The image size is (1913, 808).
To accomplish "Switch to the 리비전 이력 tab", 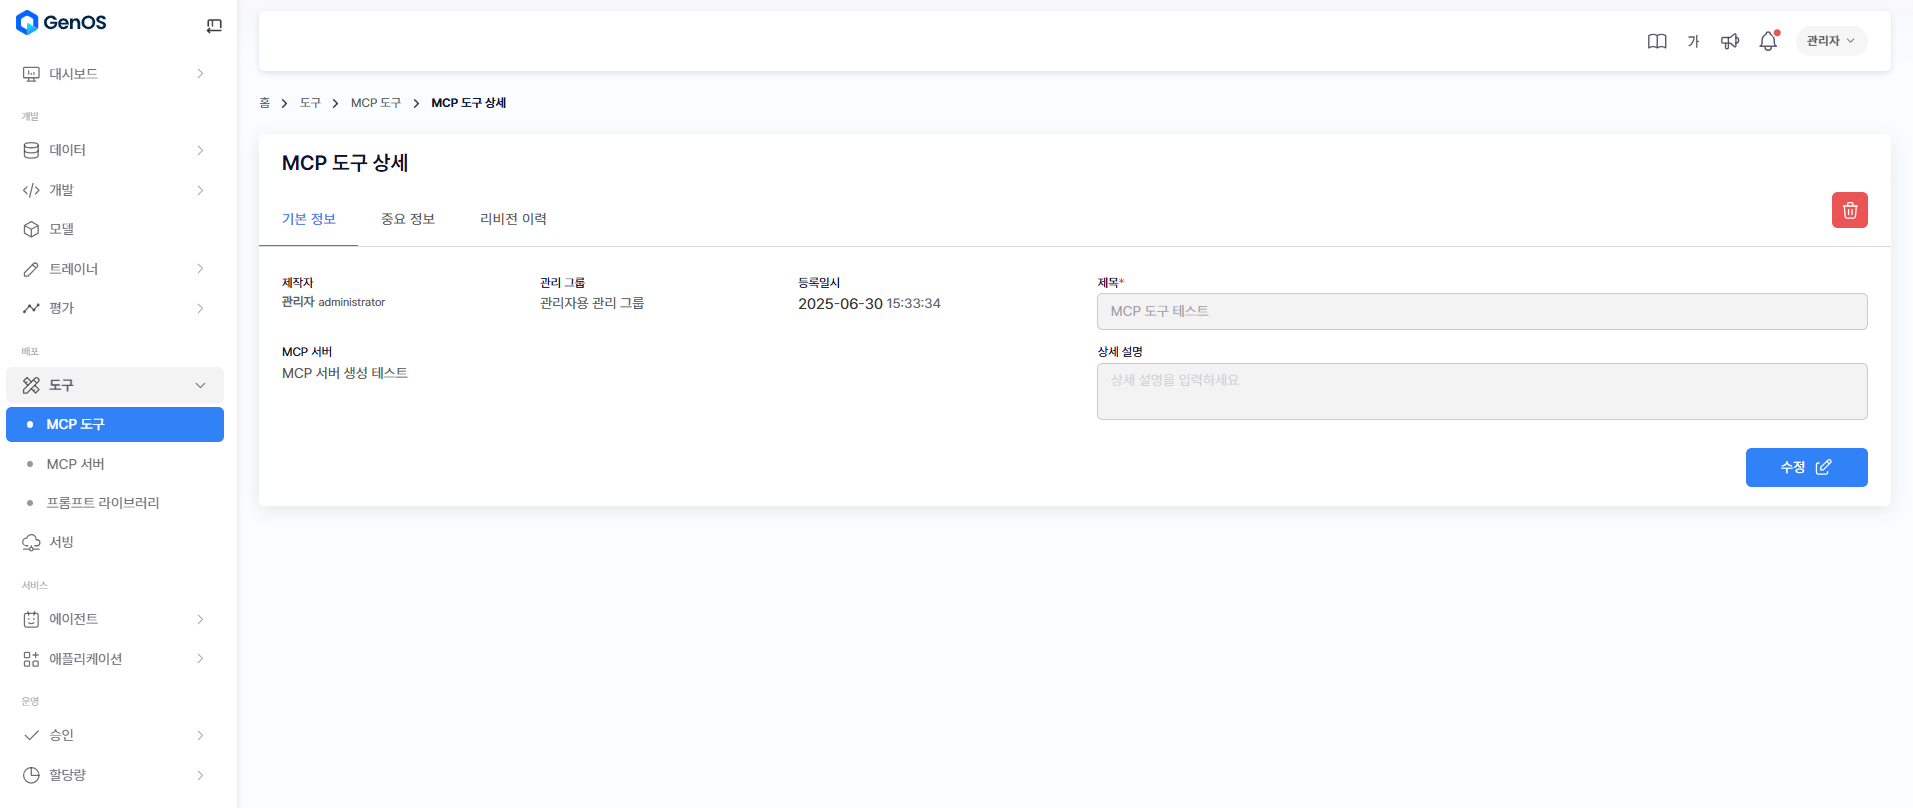I will click(513, 219).
